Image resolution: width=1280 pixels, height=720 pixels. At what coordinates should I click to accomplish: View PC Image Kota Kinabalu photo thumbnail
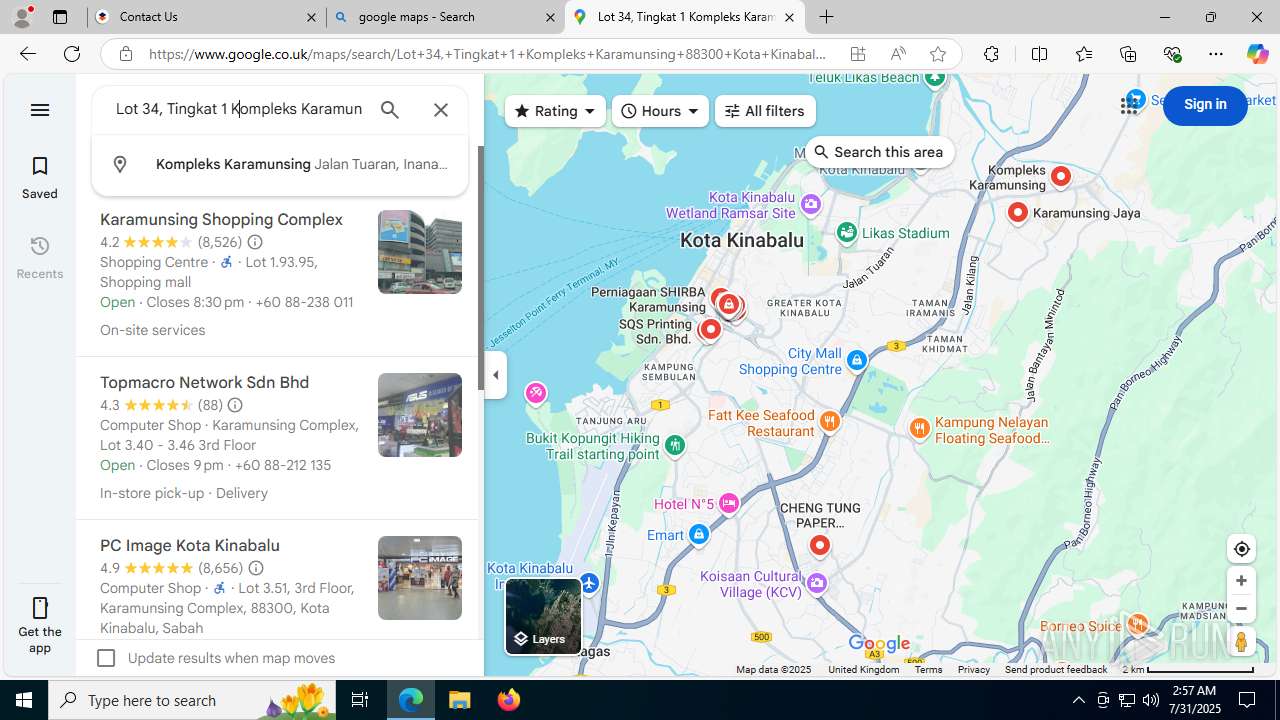pos(420,578)
